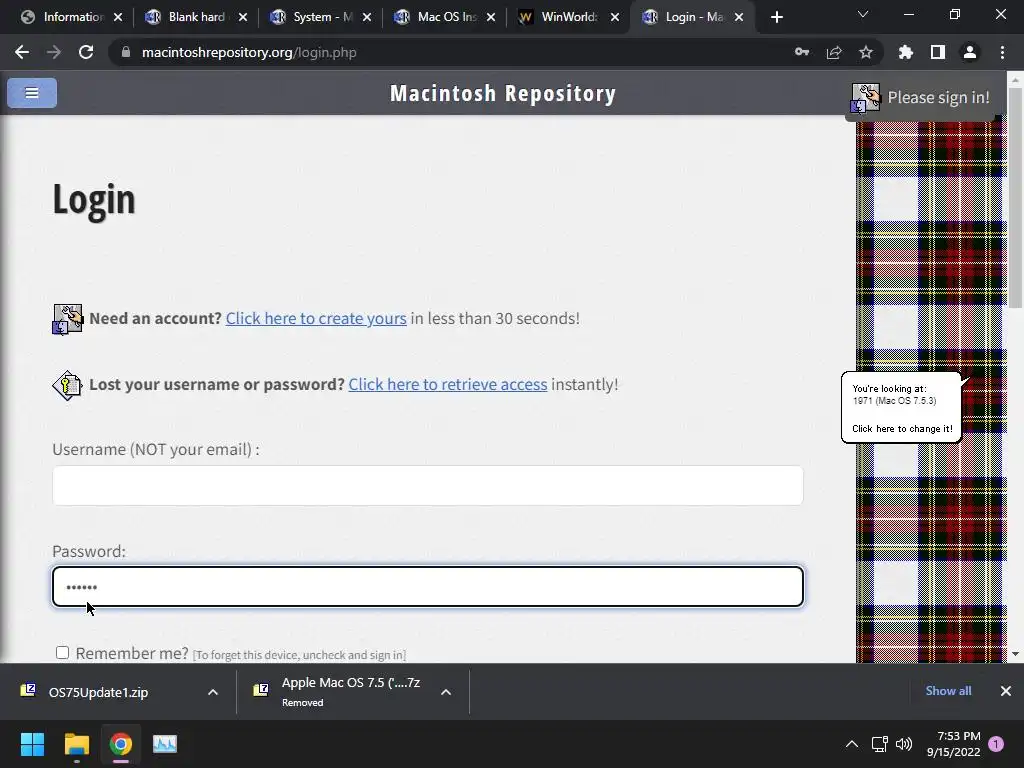Click the Please sign in avatar icon

[x=865, y=98]
